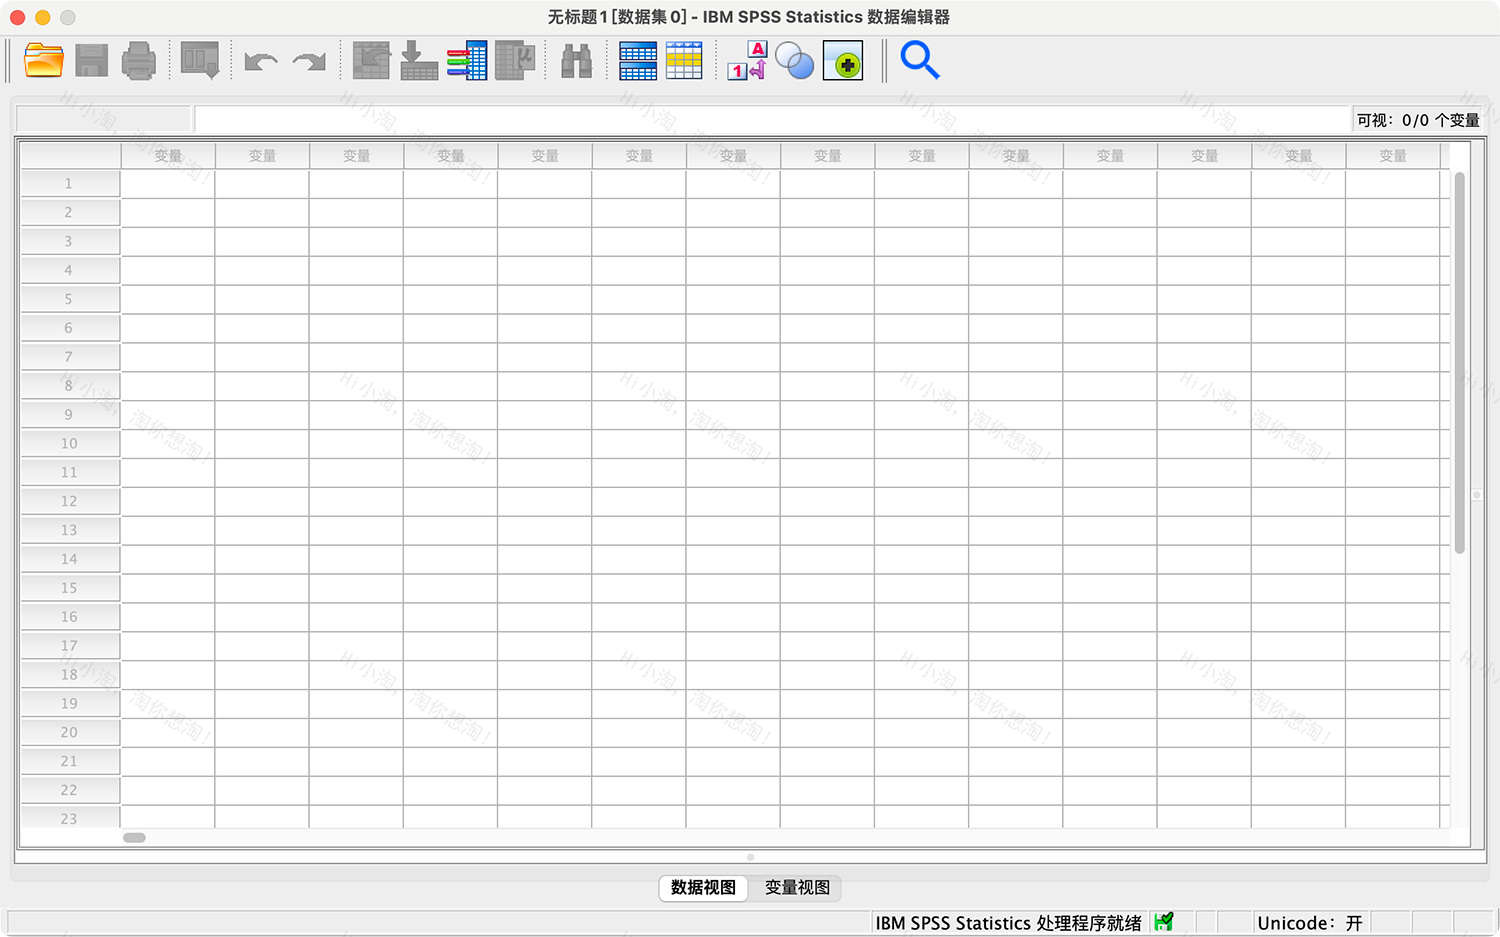
Task: Insert a new variable
Action: tap(685, 60)
